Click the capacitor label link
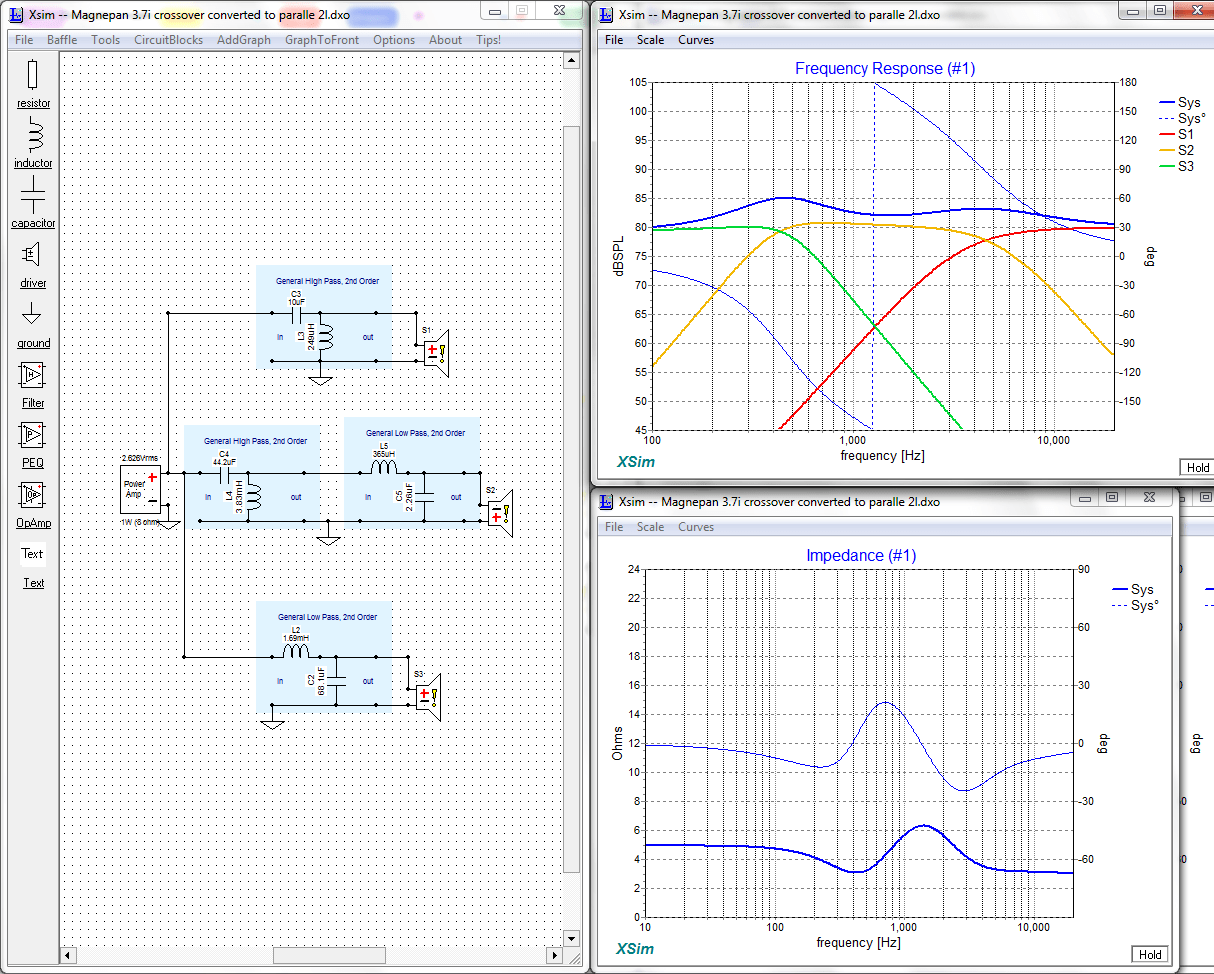 click(x=33, y=224)
